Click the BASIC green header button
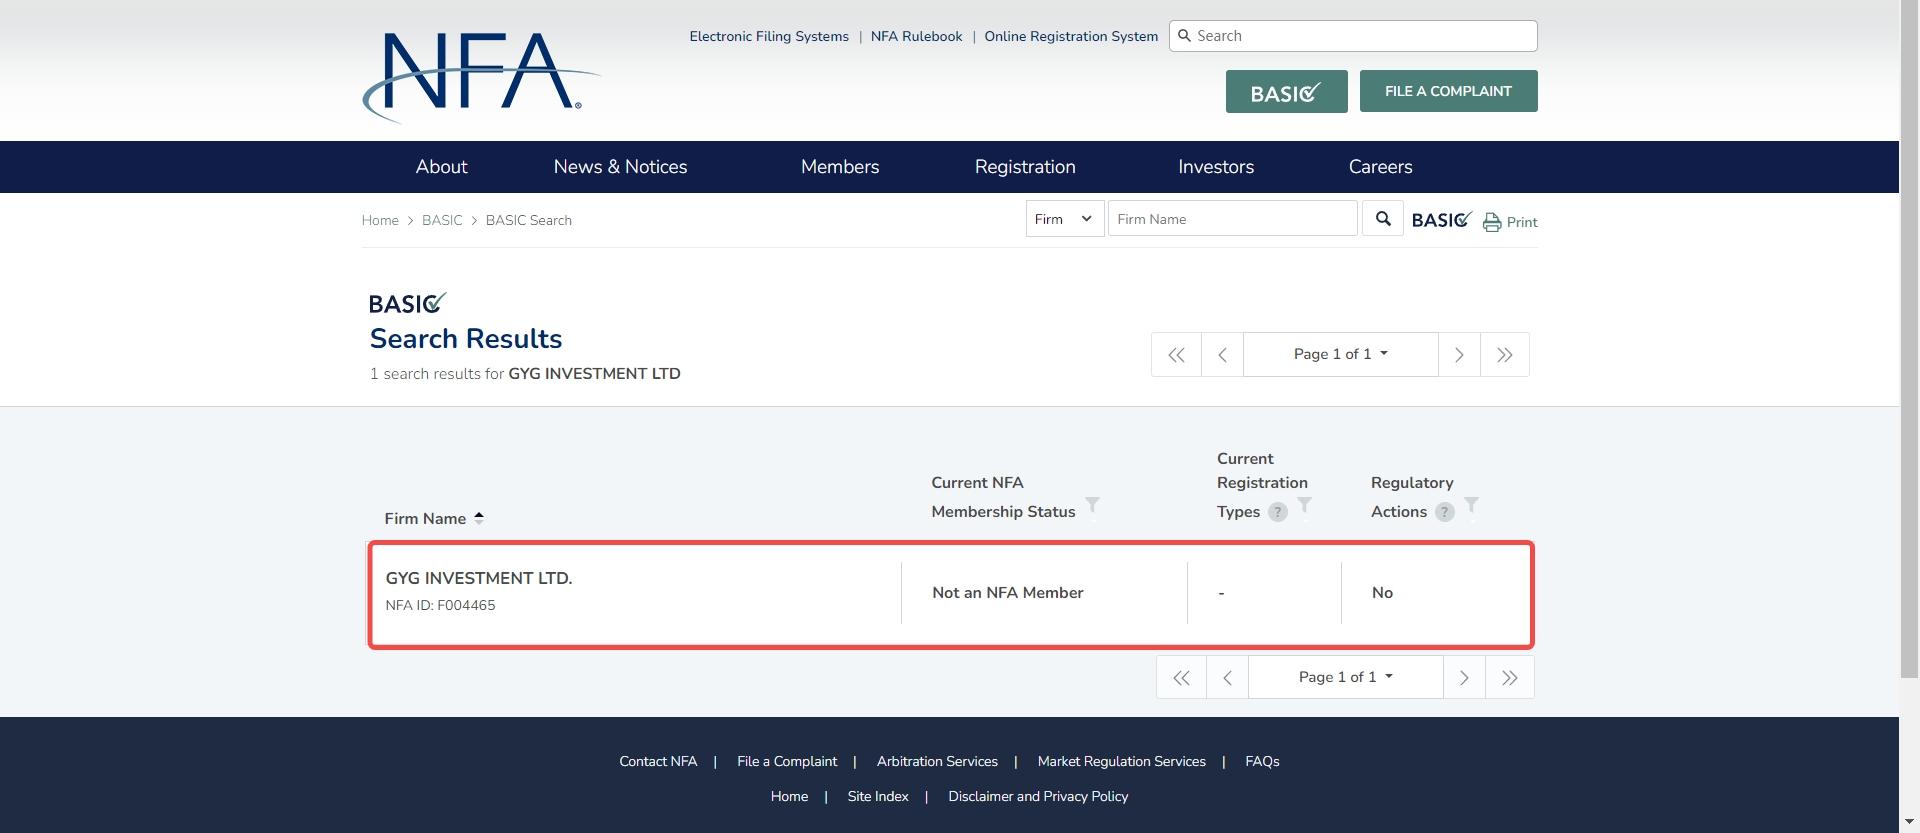The width and height of the screenshot is (1920, 833). (1286, 92)
